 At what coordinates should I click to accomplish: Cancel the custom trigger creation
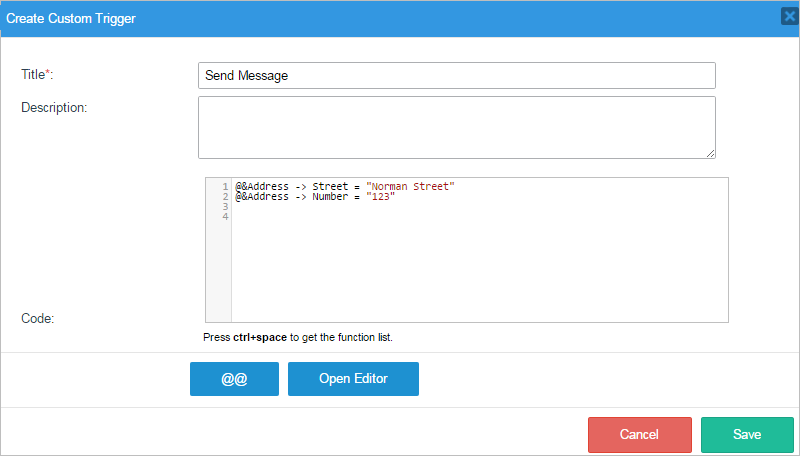[x=639, y=435]
